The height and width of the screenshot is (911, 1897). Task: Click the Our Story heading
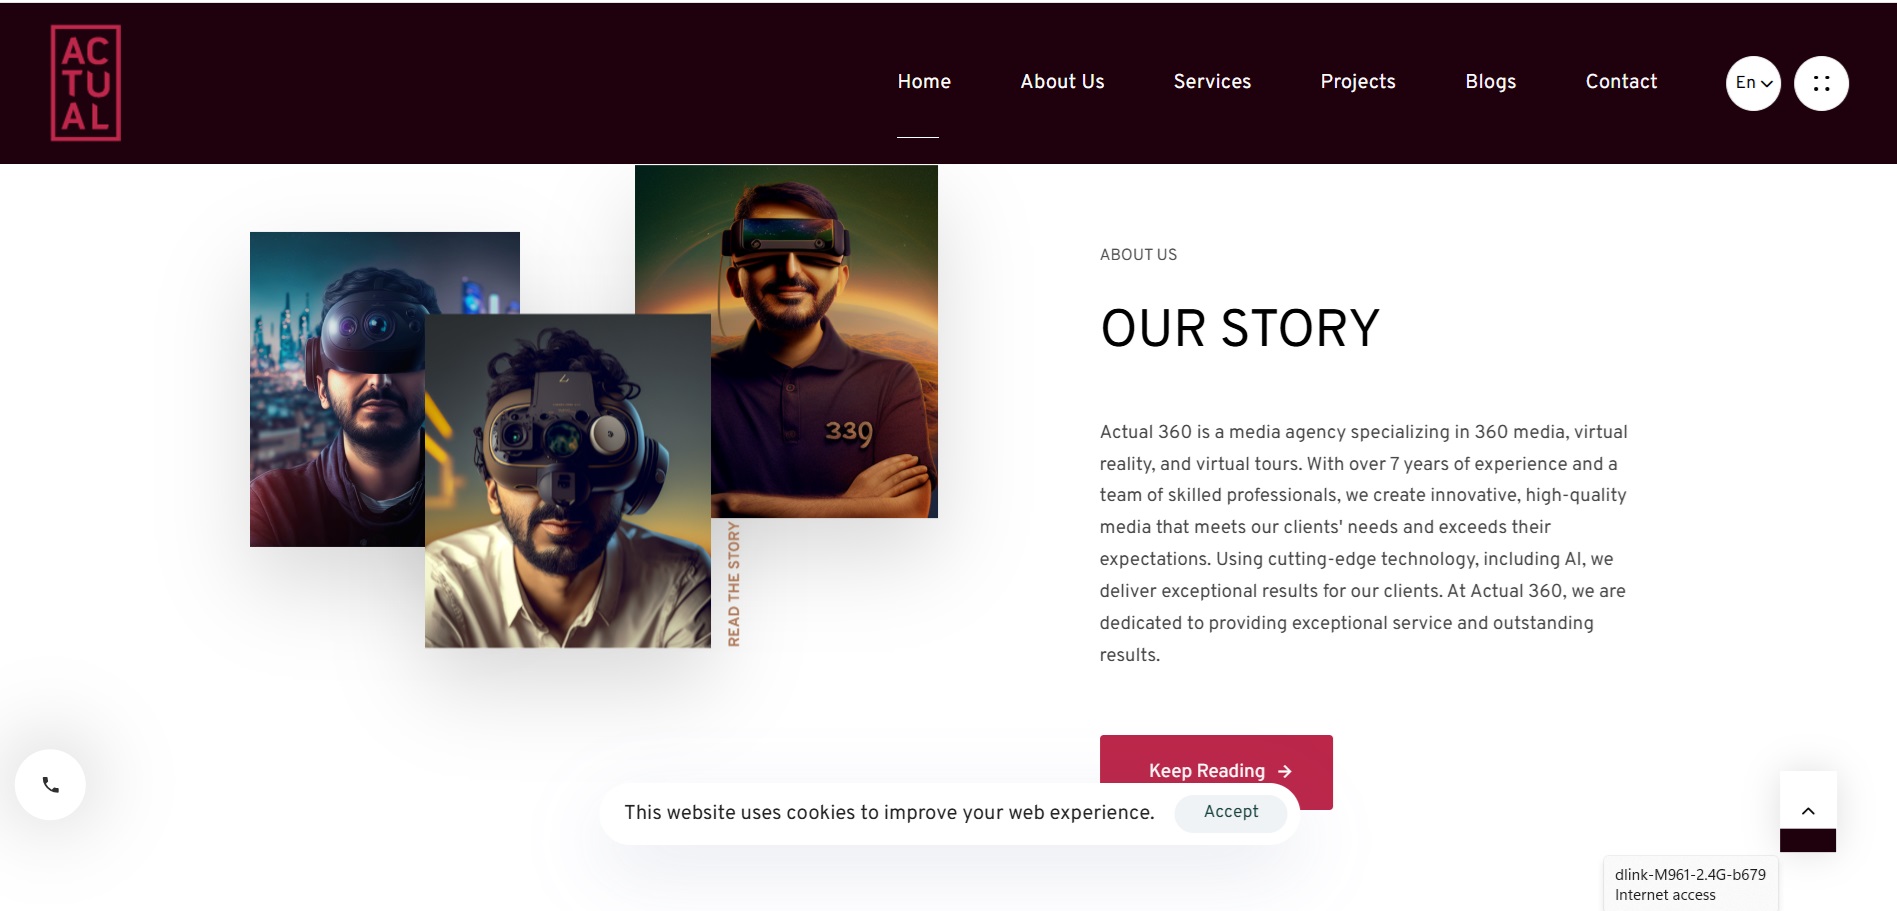(x=1240, y=328)
